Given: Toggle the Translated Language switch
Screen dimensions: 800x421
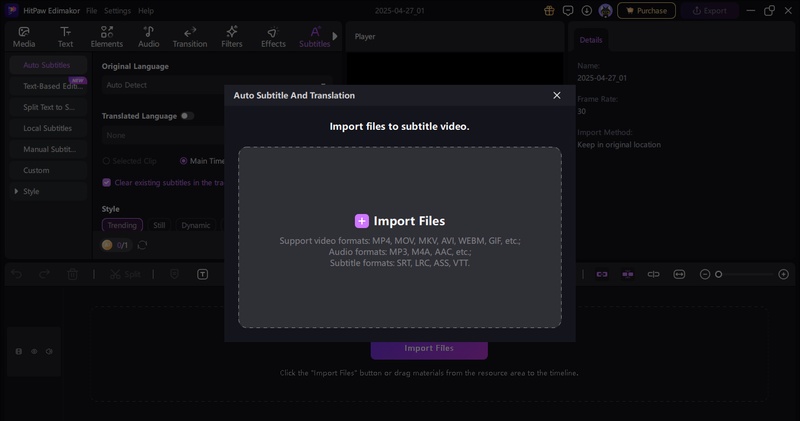Looking at the screenshot, I should (x=187, y=116).
